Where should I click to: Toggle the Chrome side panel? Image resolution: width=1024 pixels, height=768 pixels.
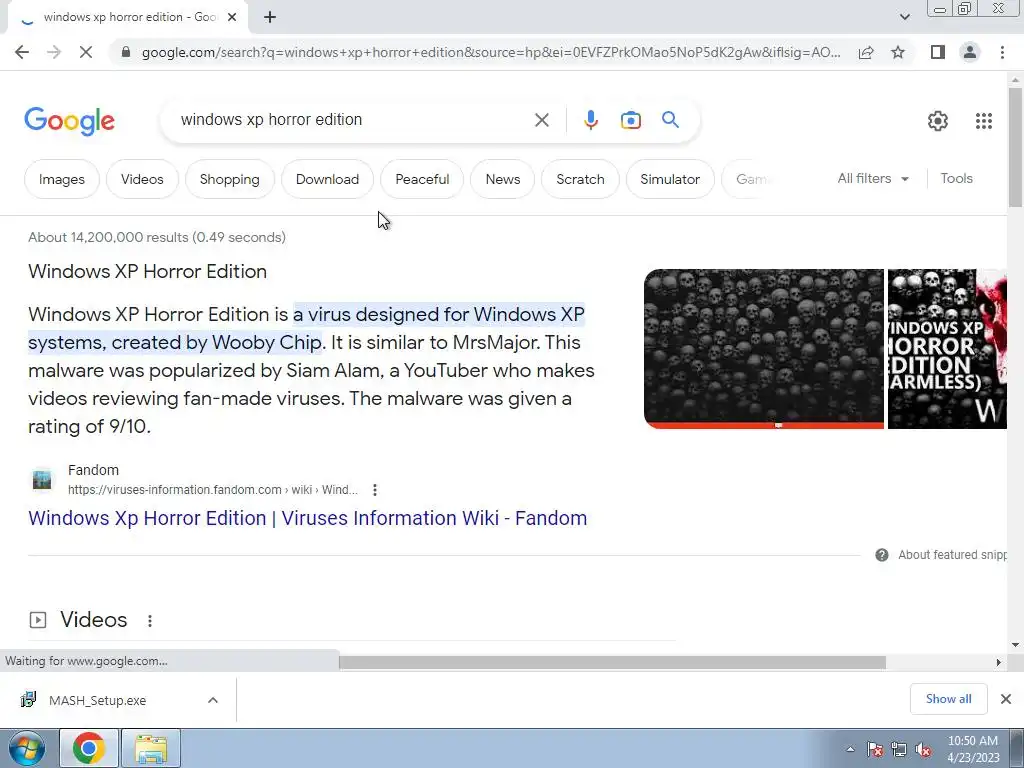pyautogui.click(x=938, y=52)
